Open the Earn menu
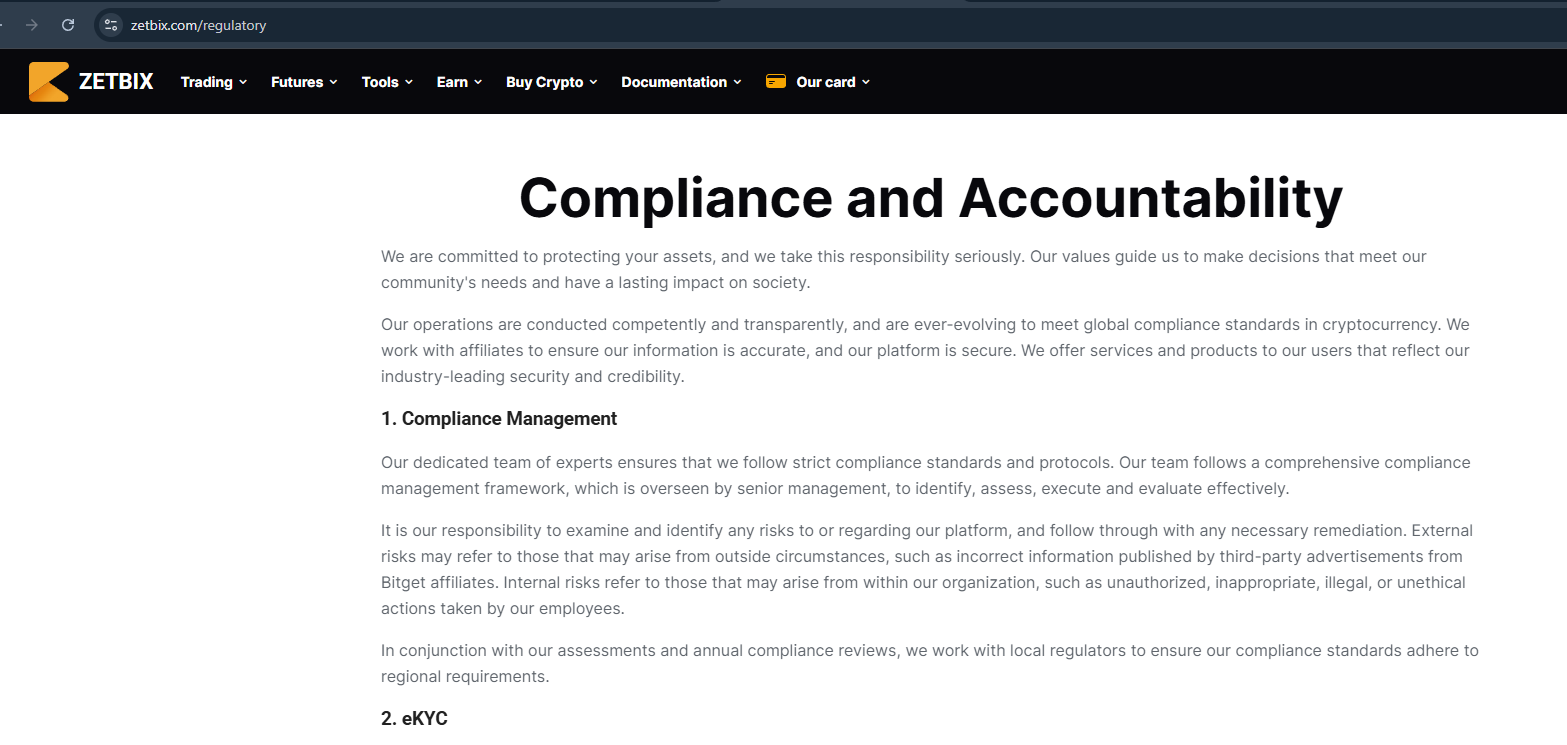1567x745 pixels. (459, 82)
